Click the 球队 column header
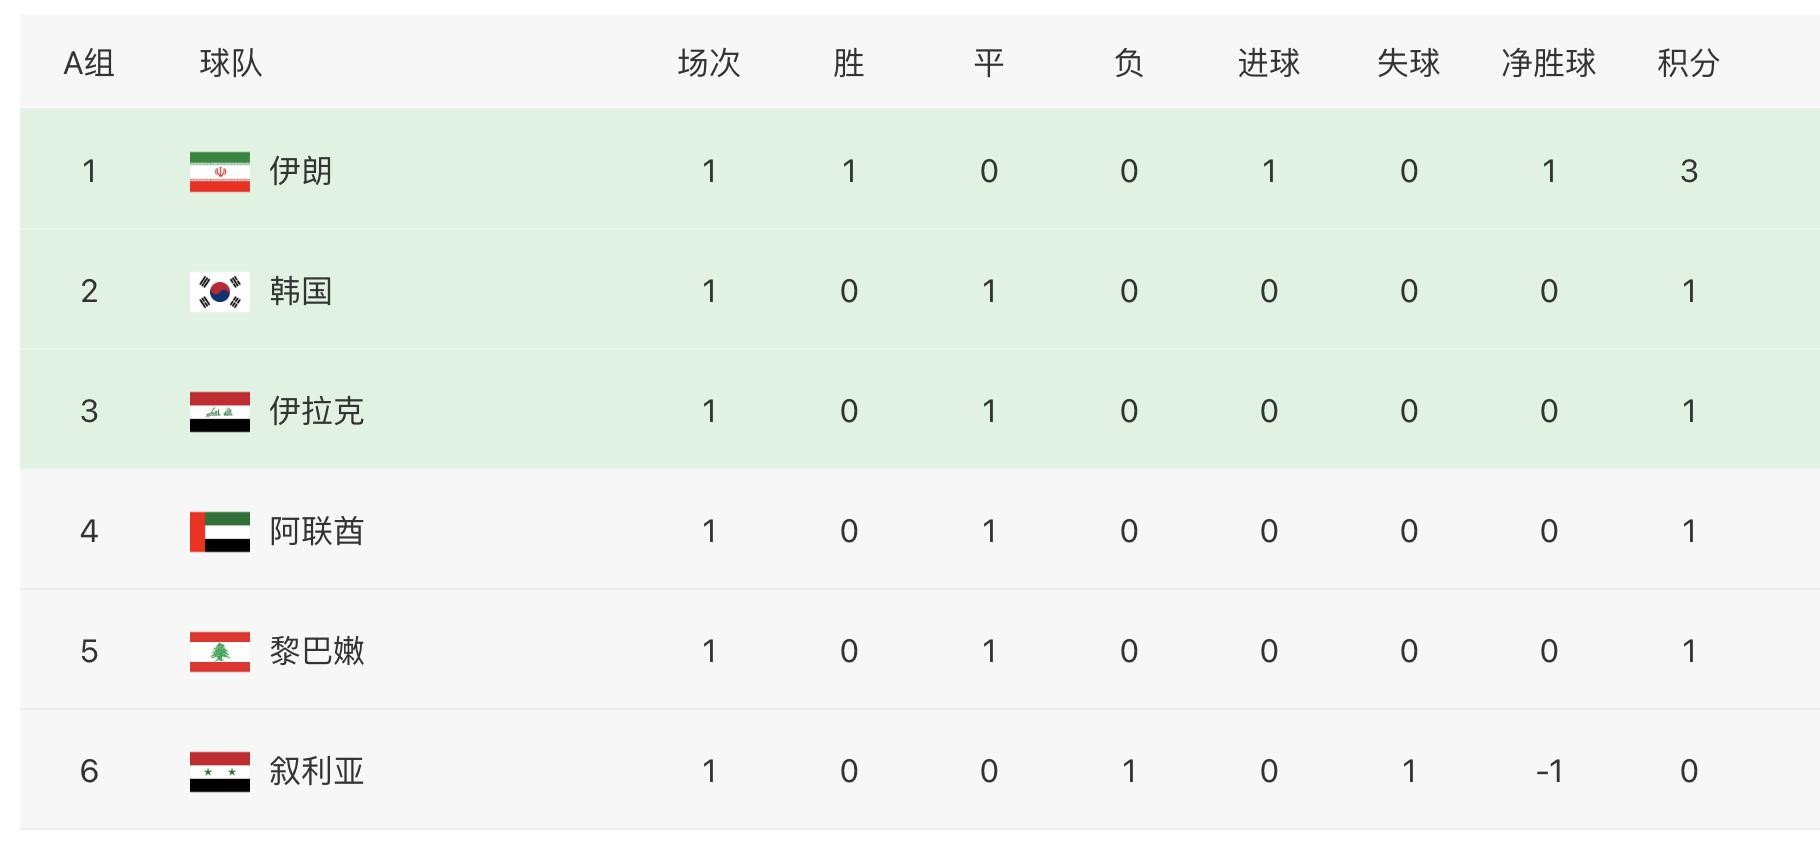 pyautogui.click(x=230, y=63)
